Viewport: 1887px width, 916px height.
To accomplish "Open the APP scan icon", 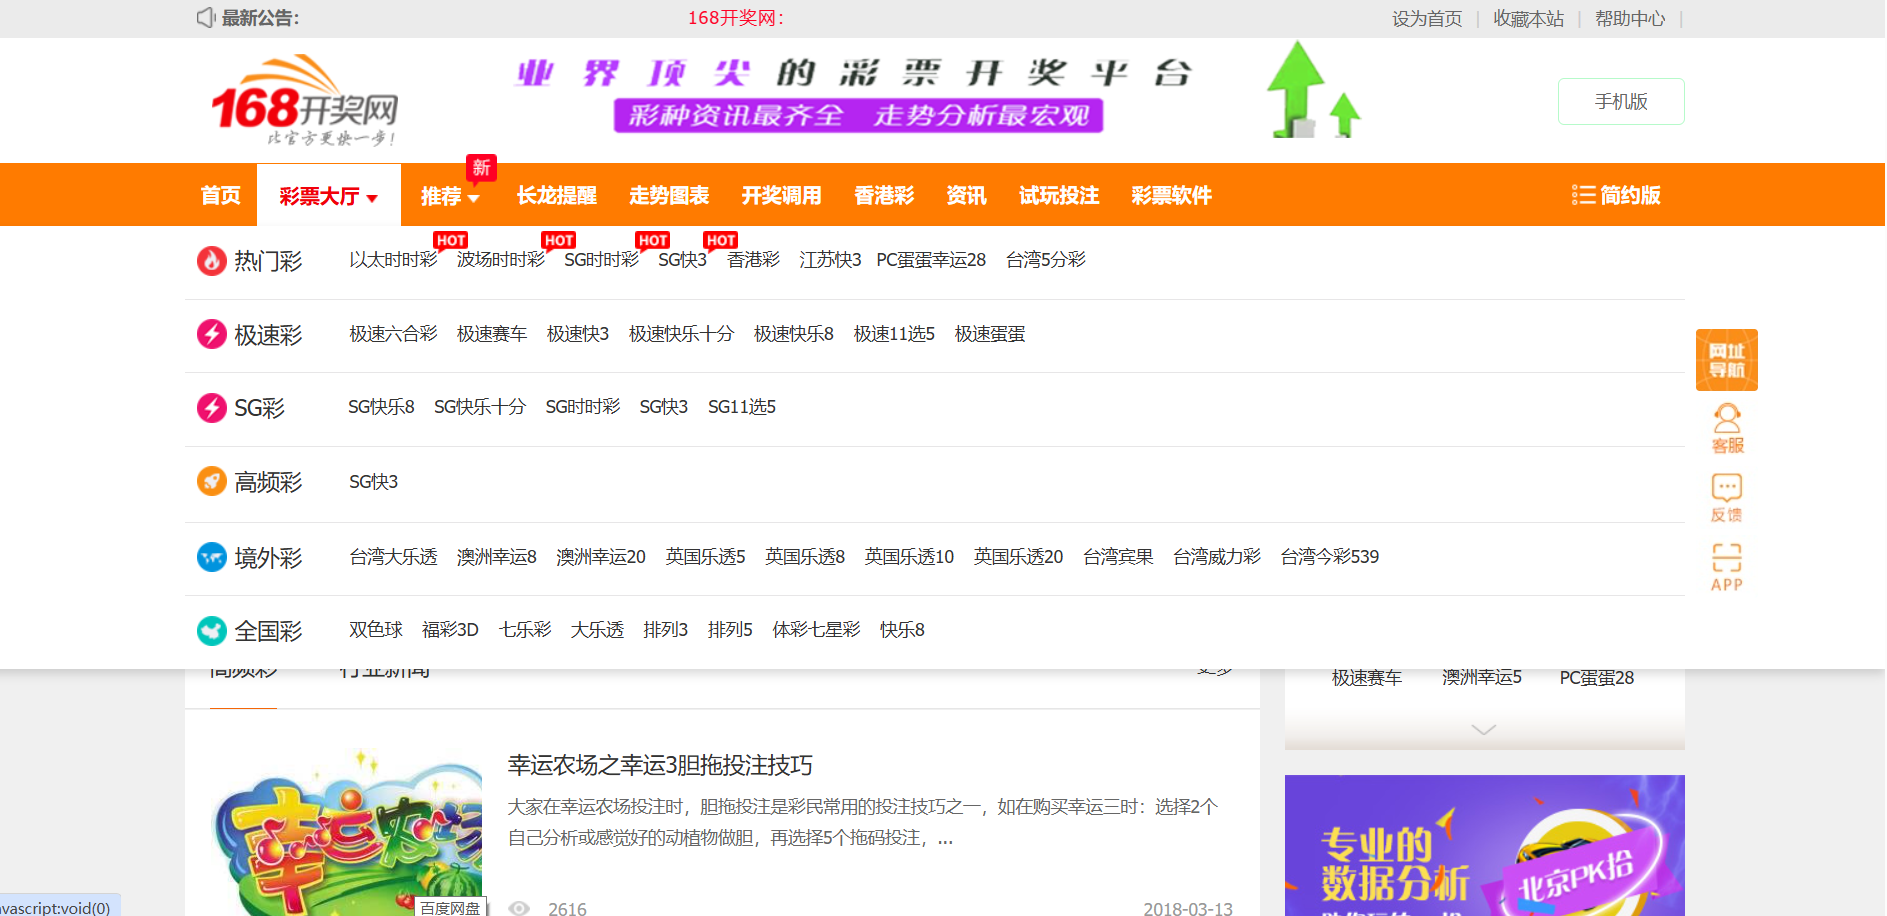I will pyautogui.click(x=1727, y=567).
